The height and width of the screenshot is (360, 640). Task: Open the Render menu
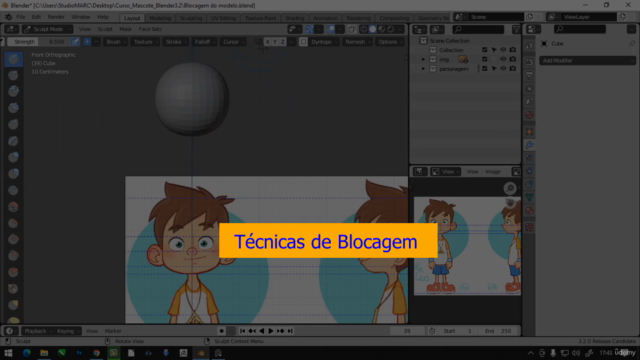(56, 17)
